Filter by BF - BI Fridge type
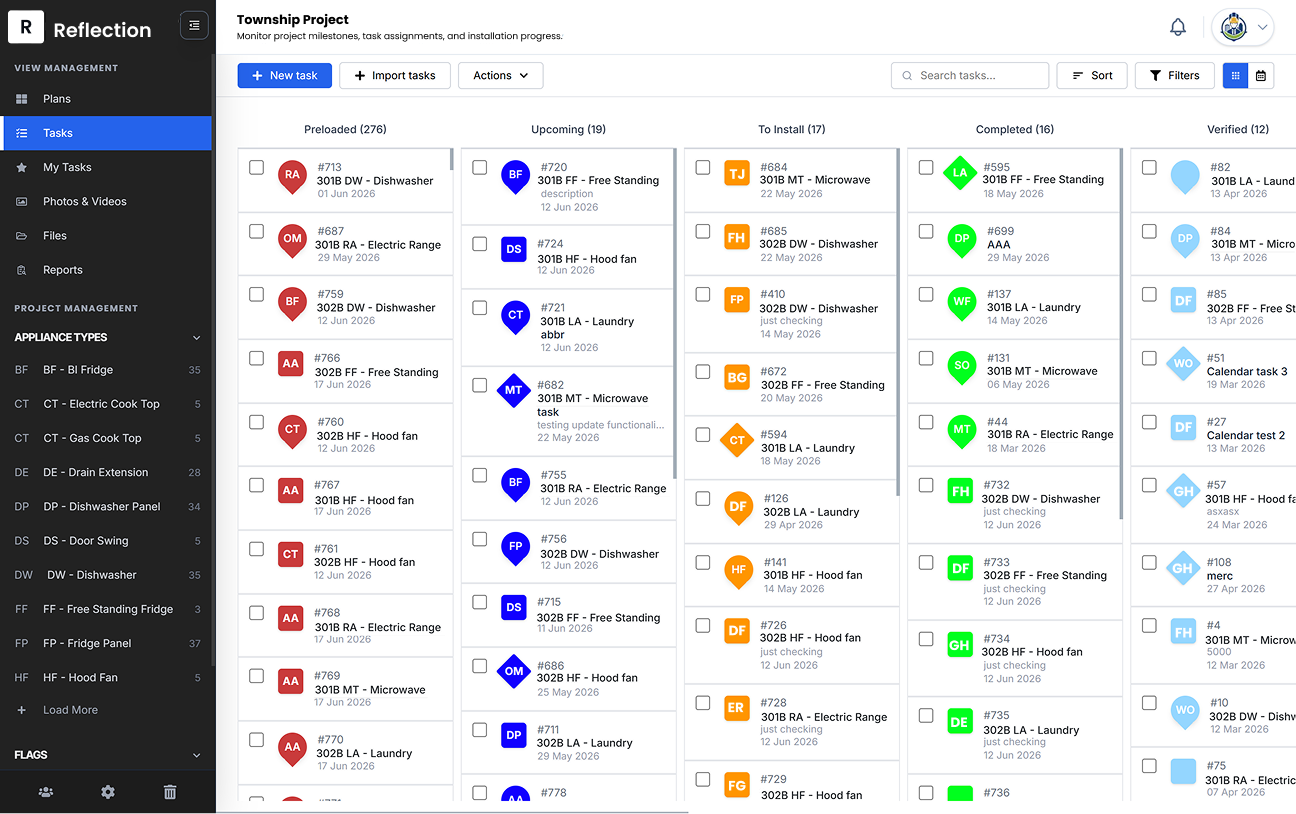 tap(106, 370)
